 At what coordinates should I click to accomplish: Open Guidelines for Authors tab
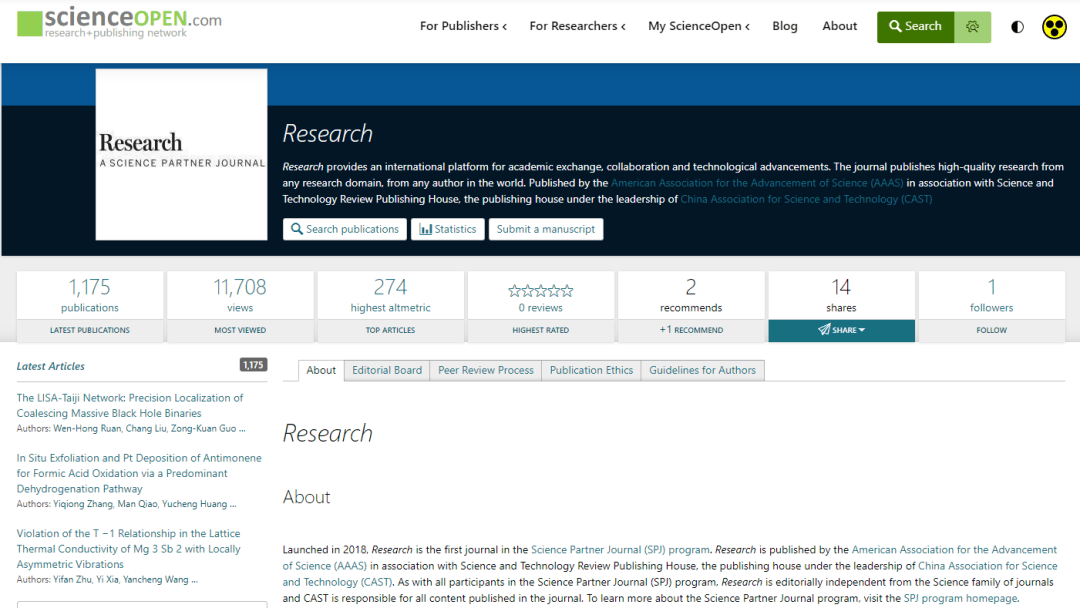[x=703, y=370]
